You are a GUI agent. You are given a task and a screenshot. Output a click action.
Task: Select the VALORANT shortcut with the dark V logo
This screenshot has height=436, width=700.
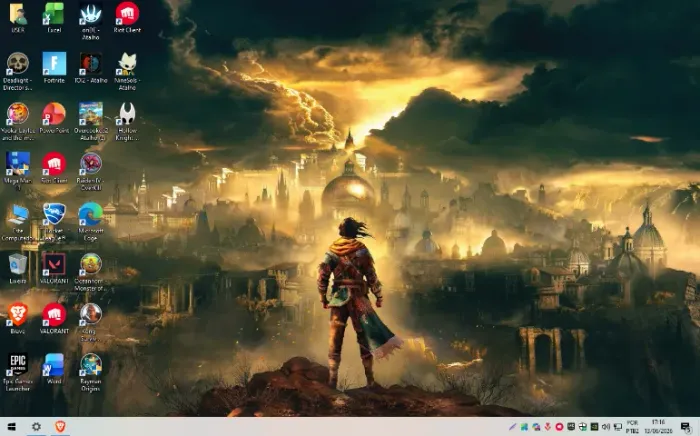[54, 269]
